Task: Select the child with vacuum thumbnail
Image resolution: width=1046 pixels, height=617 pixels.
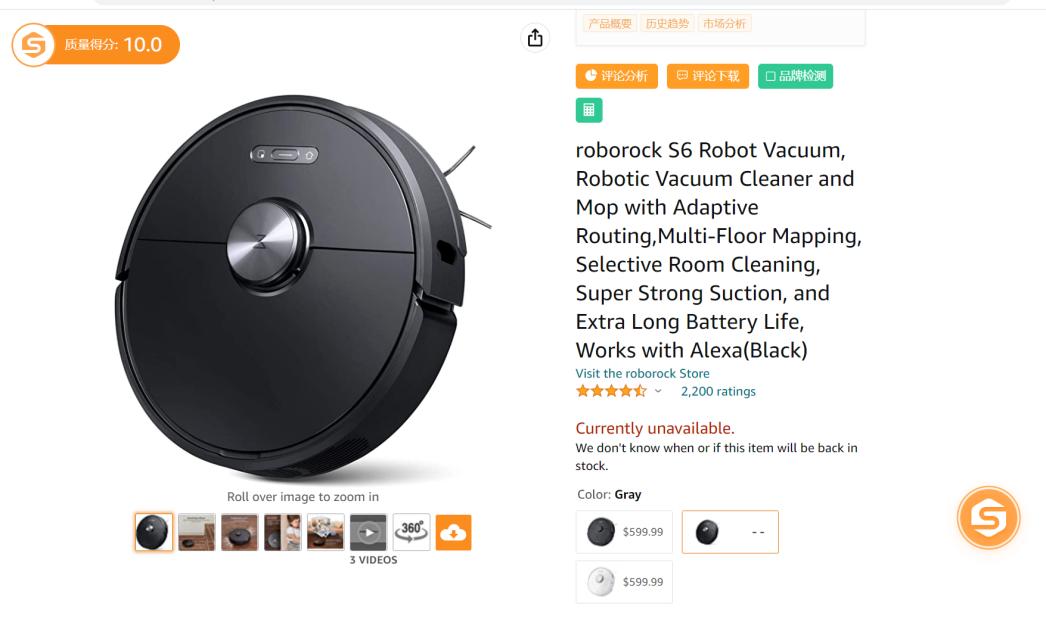Action: click(282, 532)
